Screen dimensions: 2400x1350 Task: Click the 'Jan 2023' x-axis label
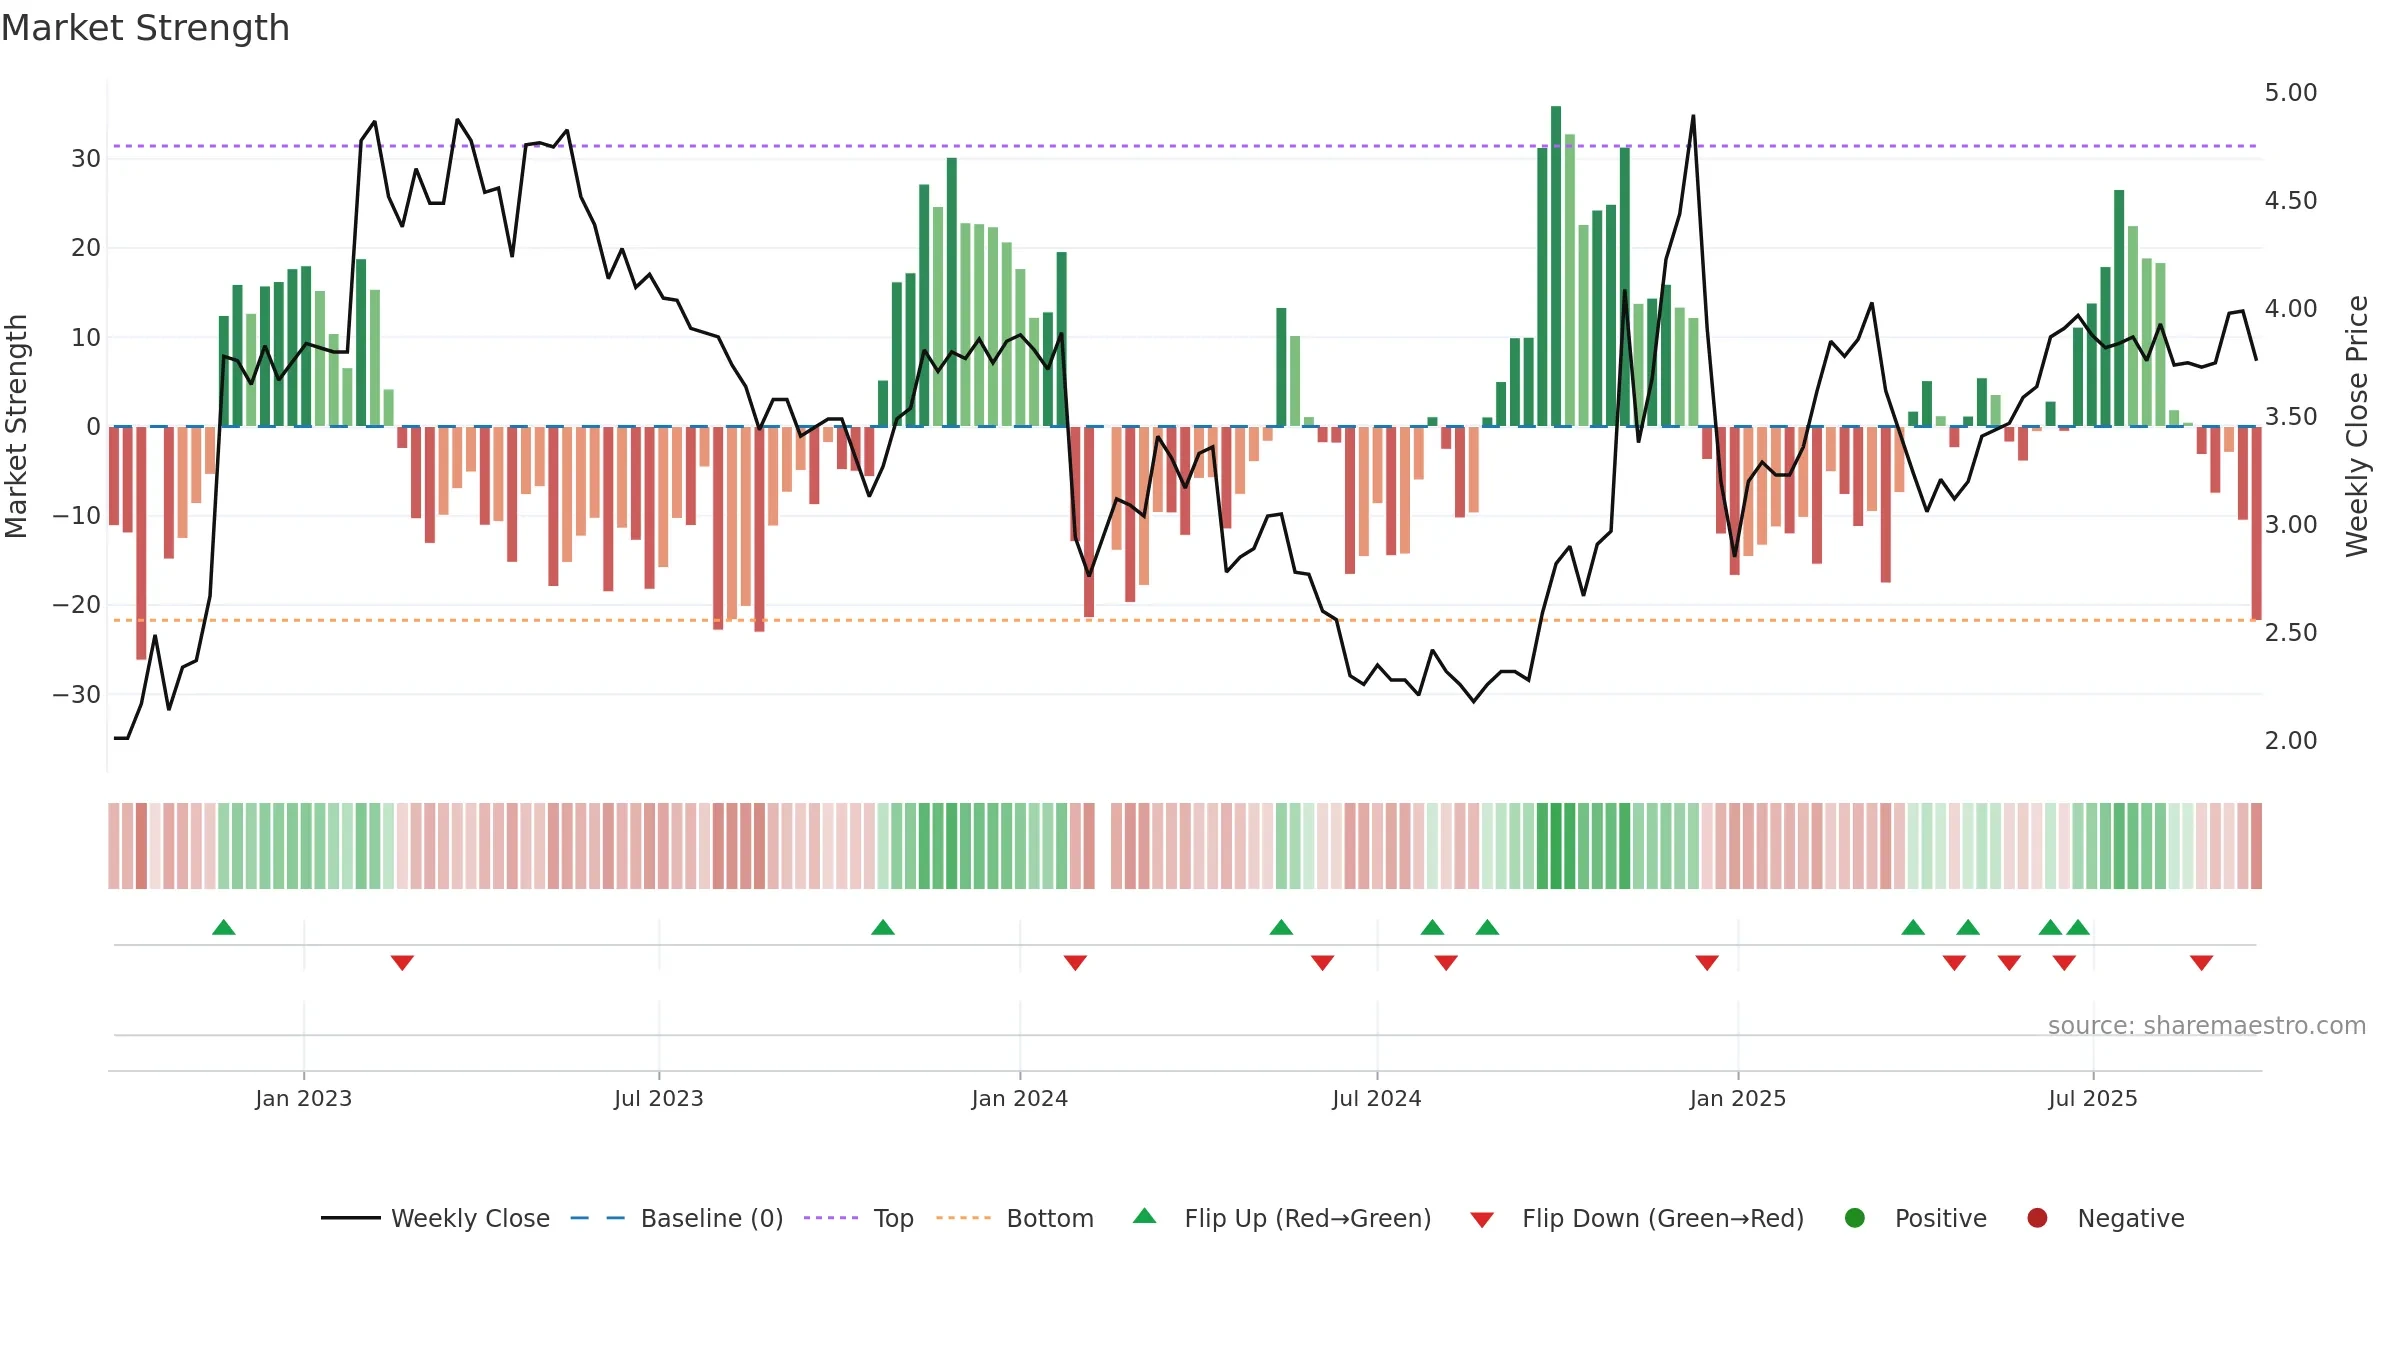pos(303,1098)
